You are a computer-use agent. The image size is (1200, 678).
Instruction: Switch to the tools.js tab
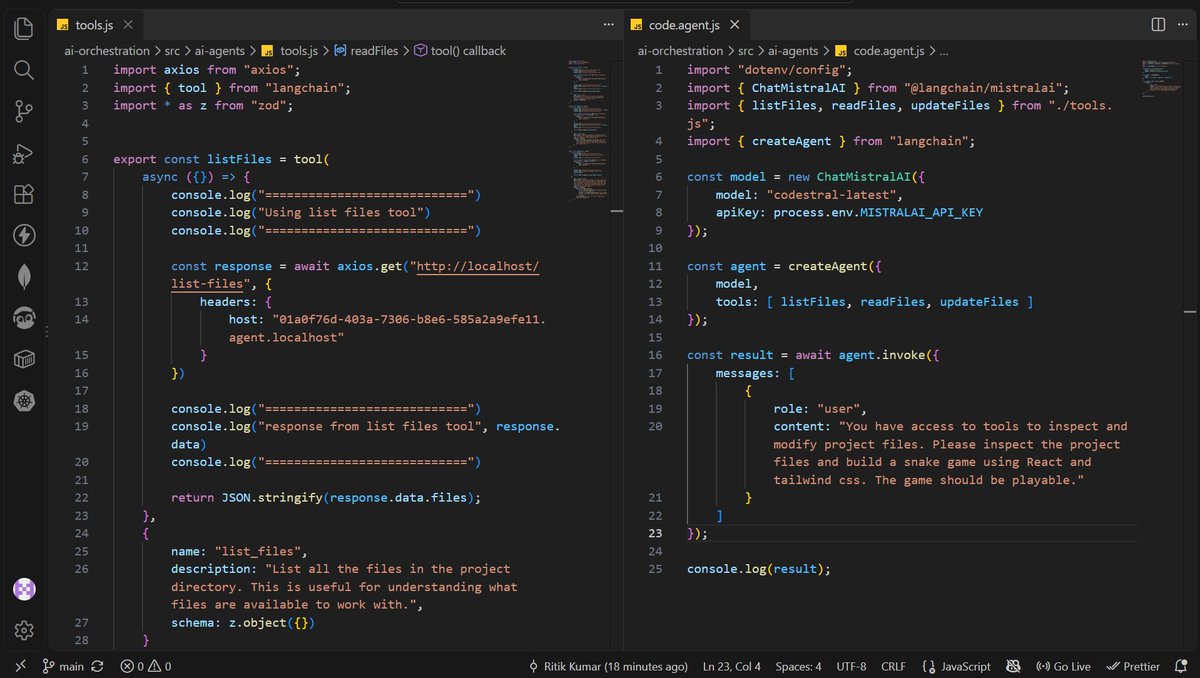pos(95,24)
